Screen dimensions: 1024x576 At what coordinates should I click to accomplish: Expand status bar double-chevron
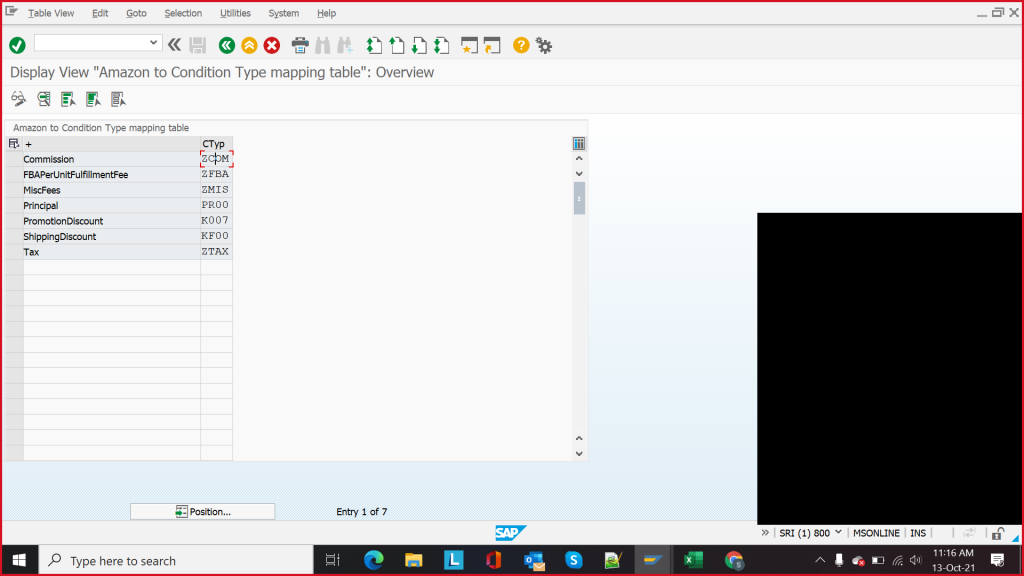click(x=765, y=533)
